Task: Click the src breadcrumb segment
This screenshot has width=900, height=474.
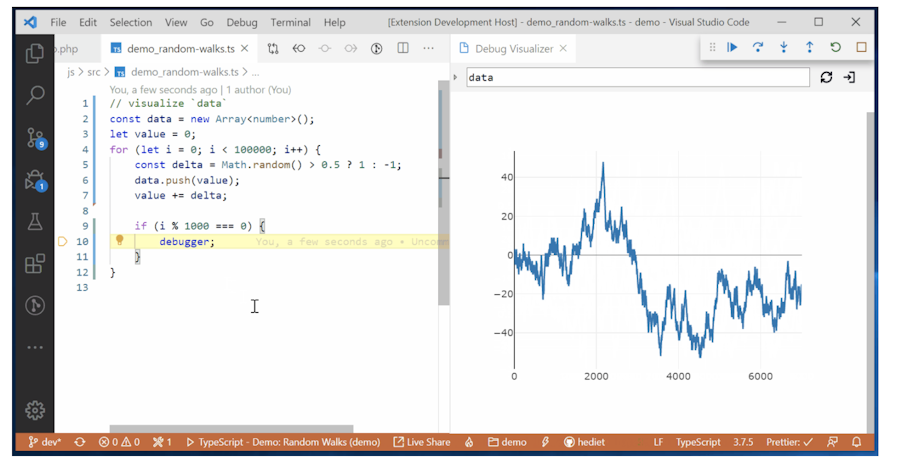Action: click(x=93, y=72)
